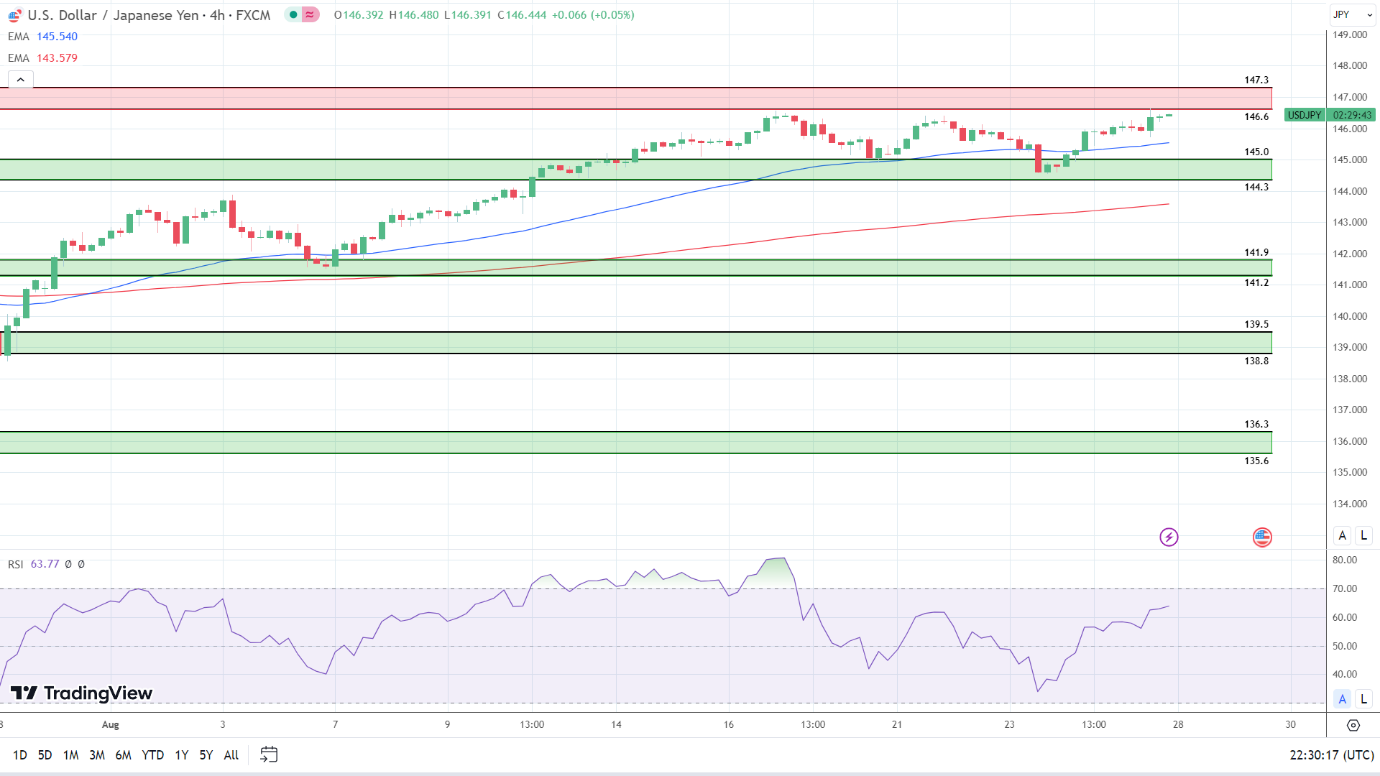Click the blue EMA 145.540 legend

tap(43, 36)
